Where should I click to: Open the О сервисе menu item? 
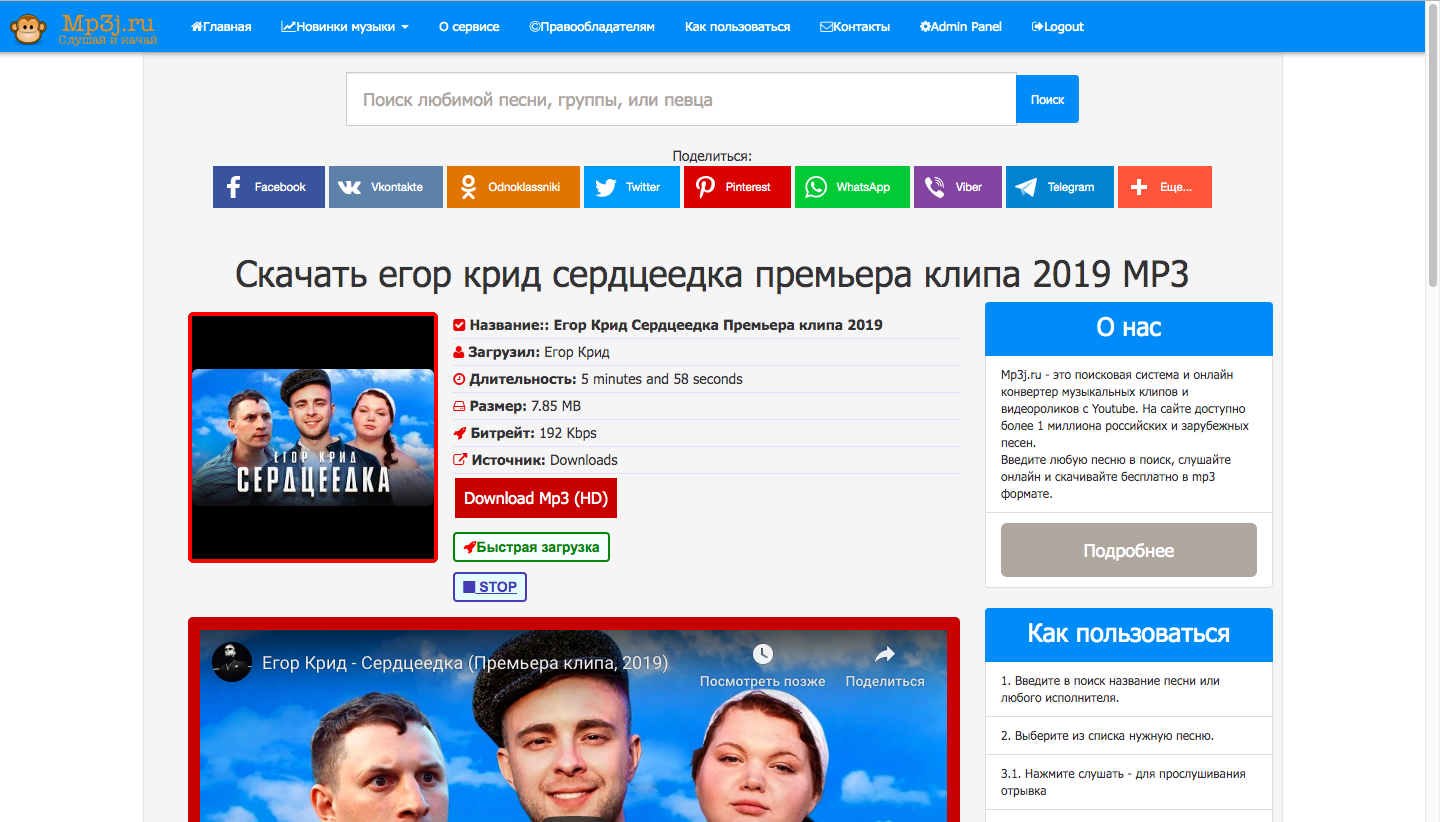point(469,27)
